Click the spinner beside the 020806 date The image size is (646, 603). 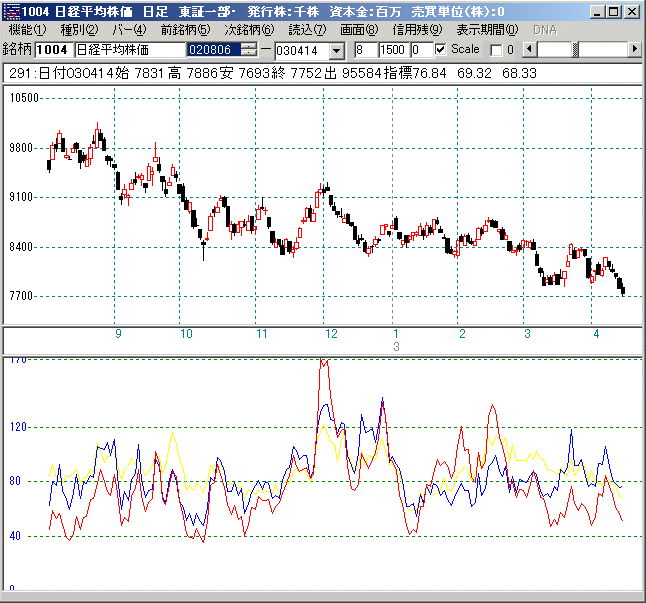[250, 50]
